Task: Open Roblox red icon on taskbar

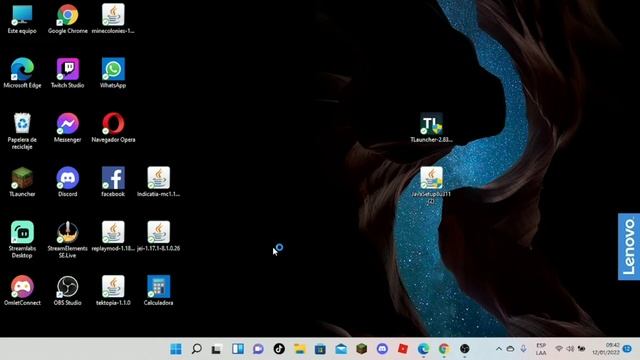Action: coord(403,349)
